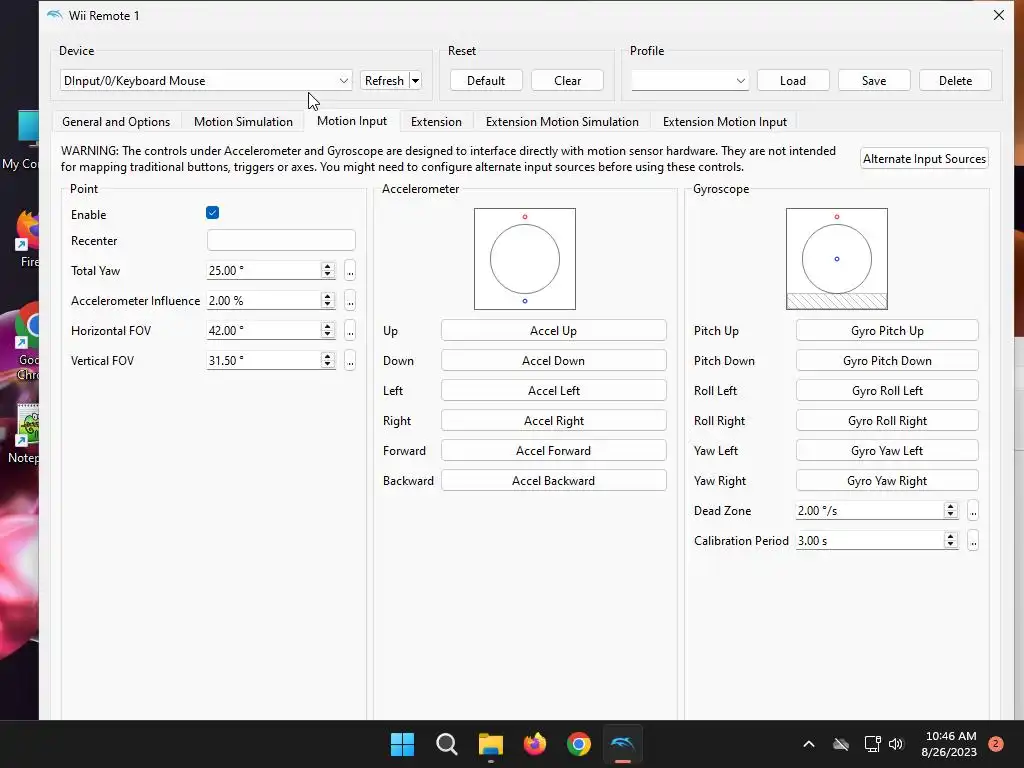
Task: Map the Accel Left button
Action: tap(553, 391)
